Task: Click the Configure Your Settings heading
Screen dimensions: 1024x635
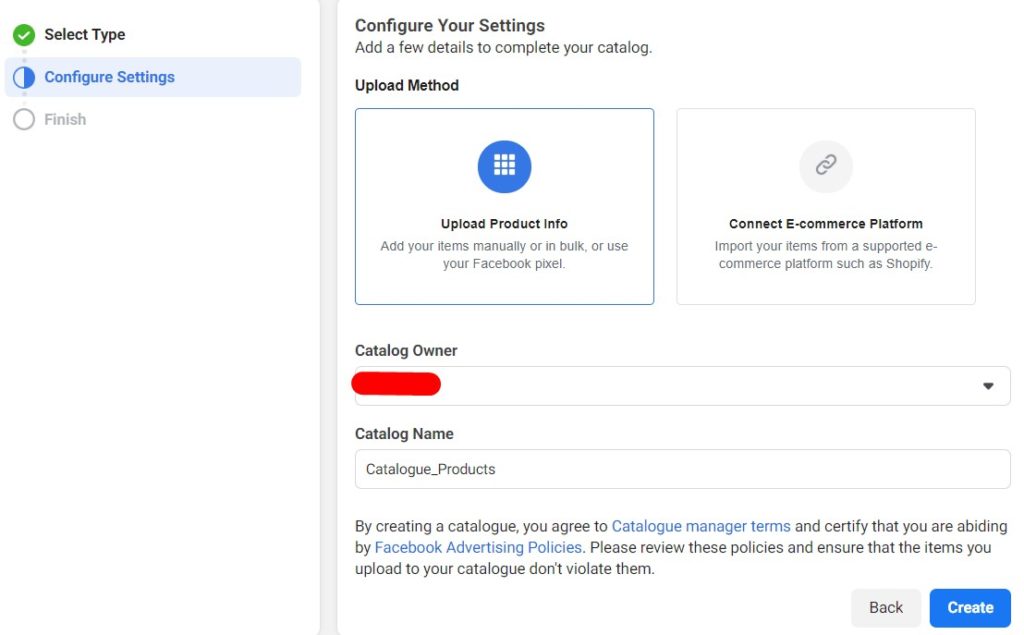Action: [x=450, y=26]
